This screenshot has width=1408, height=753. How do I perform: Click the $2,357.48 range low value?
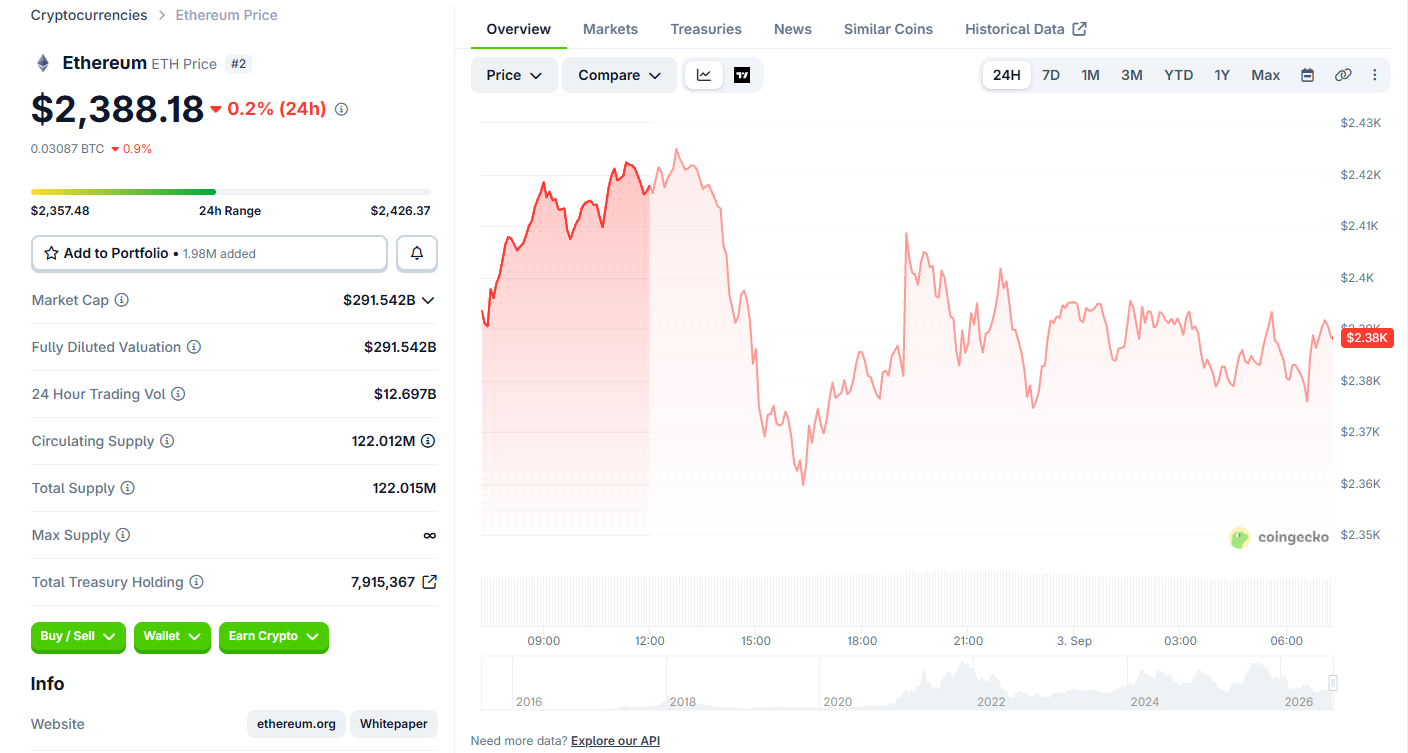[60, 211]
